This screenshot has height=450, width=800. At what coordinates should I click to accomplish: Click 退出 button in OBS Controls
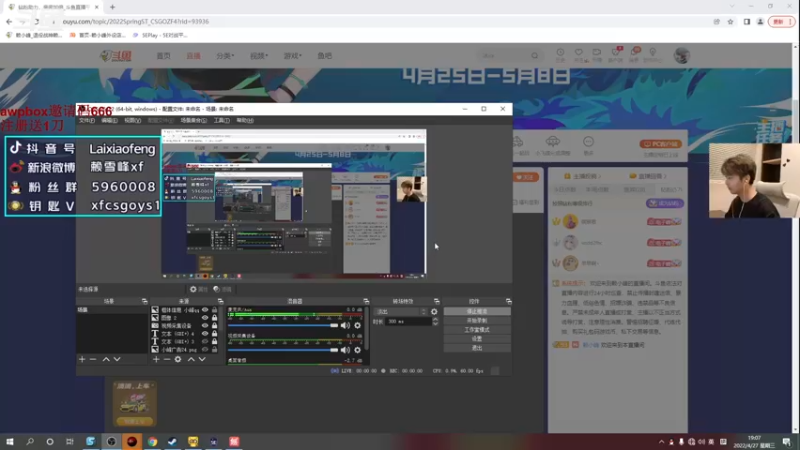477,348
